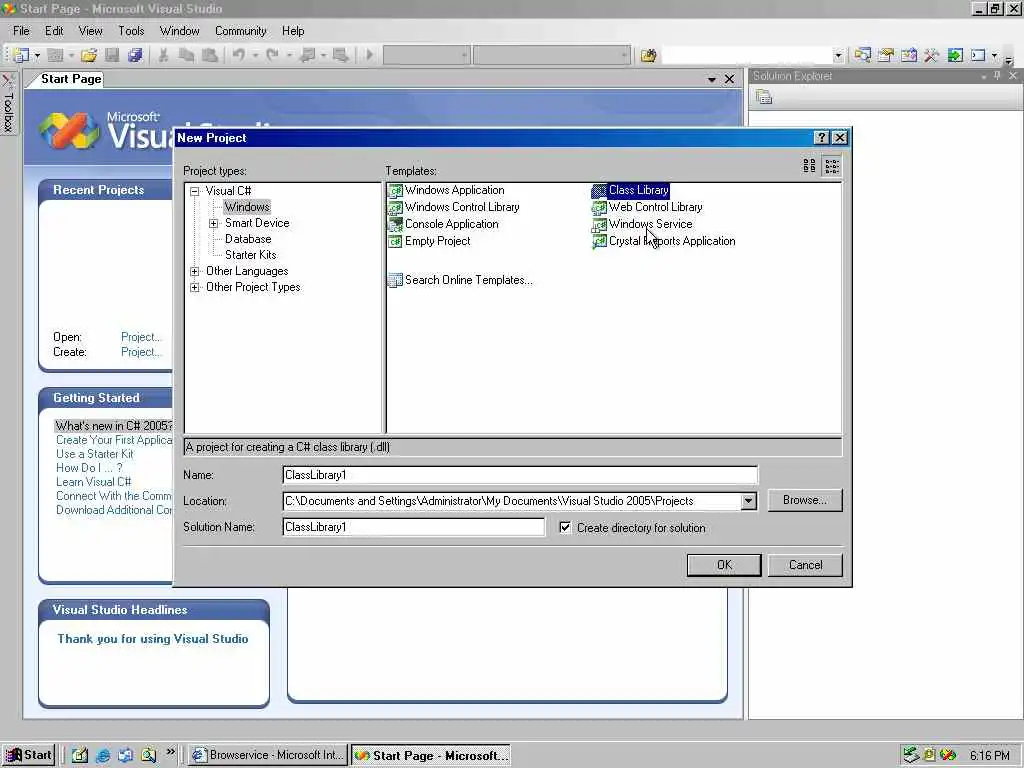Click the project Name input field

520,475
